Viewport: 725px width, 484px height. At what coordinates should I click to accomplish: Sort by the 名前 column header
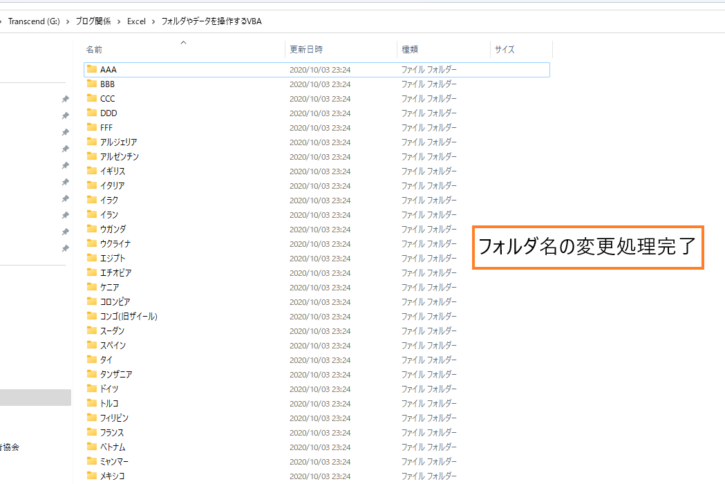94,49
